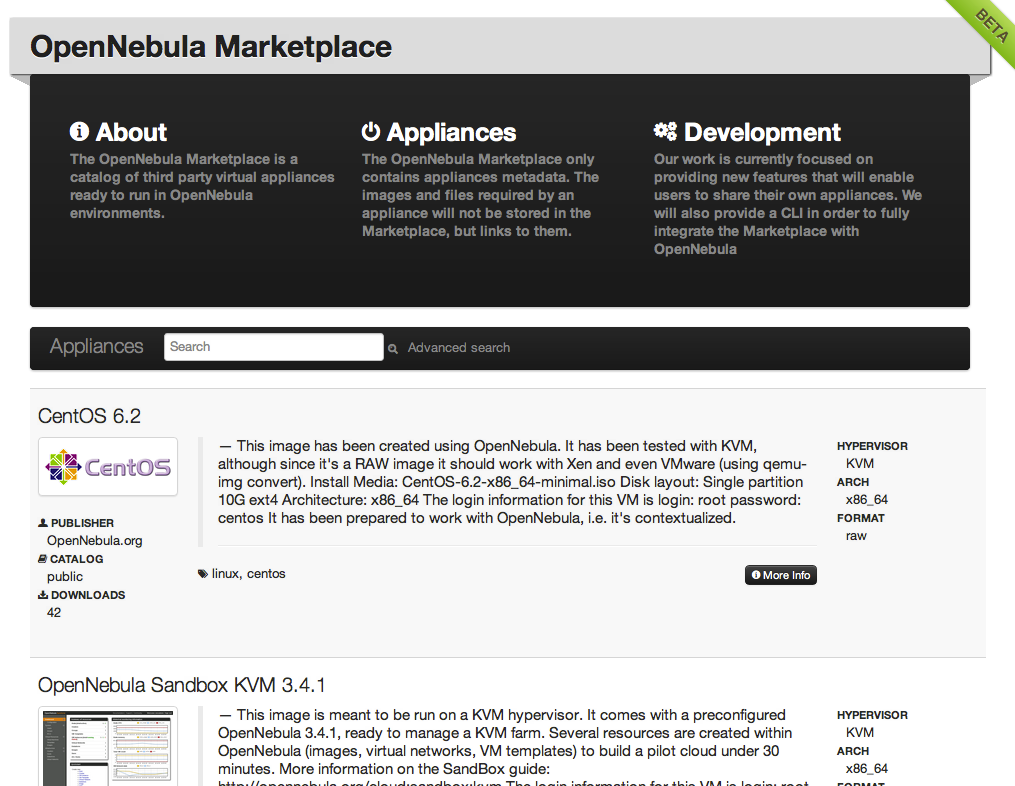The image size is (1015, 786).
Task: Click publisher value OpenNebula.org
Action: click(x=95, y=541)
